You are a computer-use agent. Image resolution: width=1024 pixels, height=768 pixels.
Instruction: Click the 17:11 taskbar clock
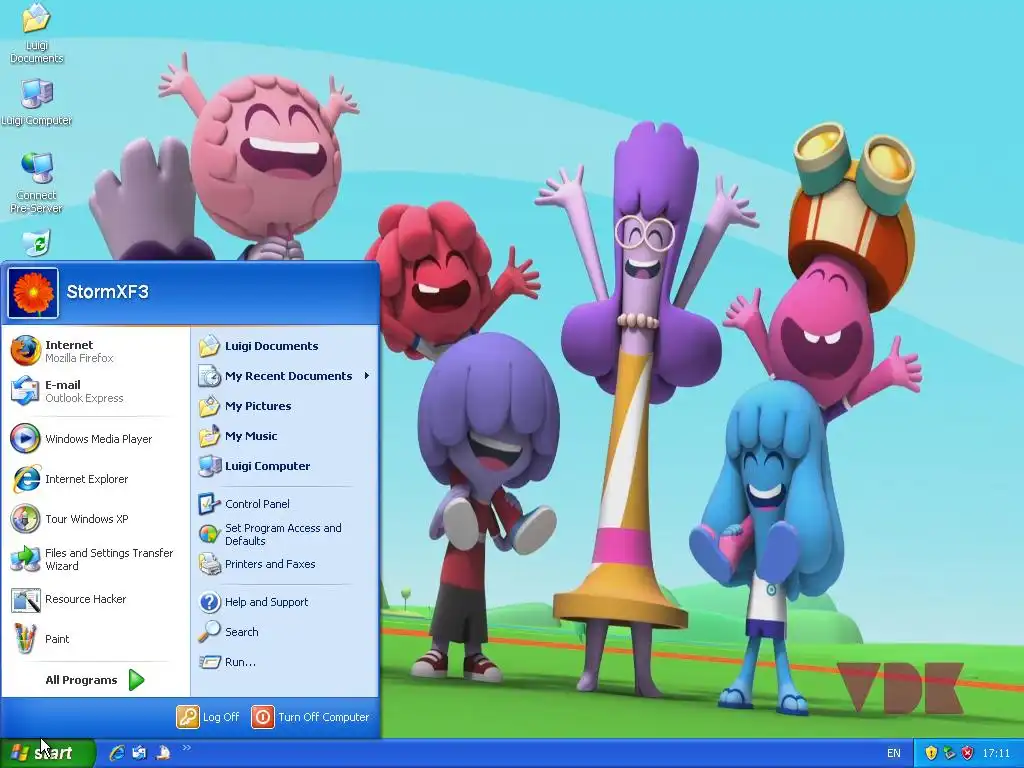click(996, 753)
